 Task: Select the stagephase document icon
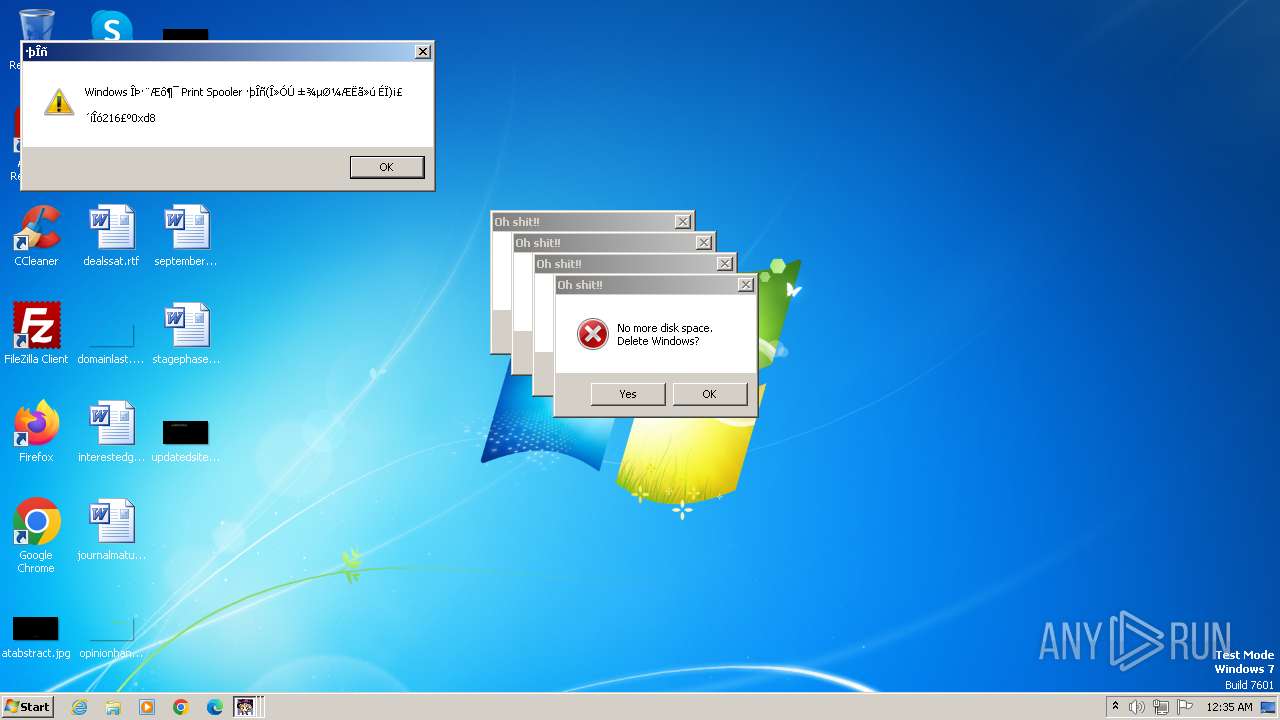(186, 334)
